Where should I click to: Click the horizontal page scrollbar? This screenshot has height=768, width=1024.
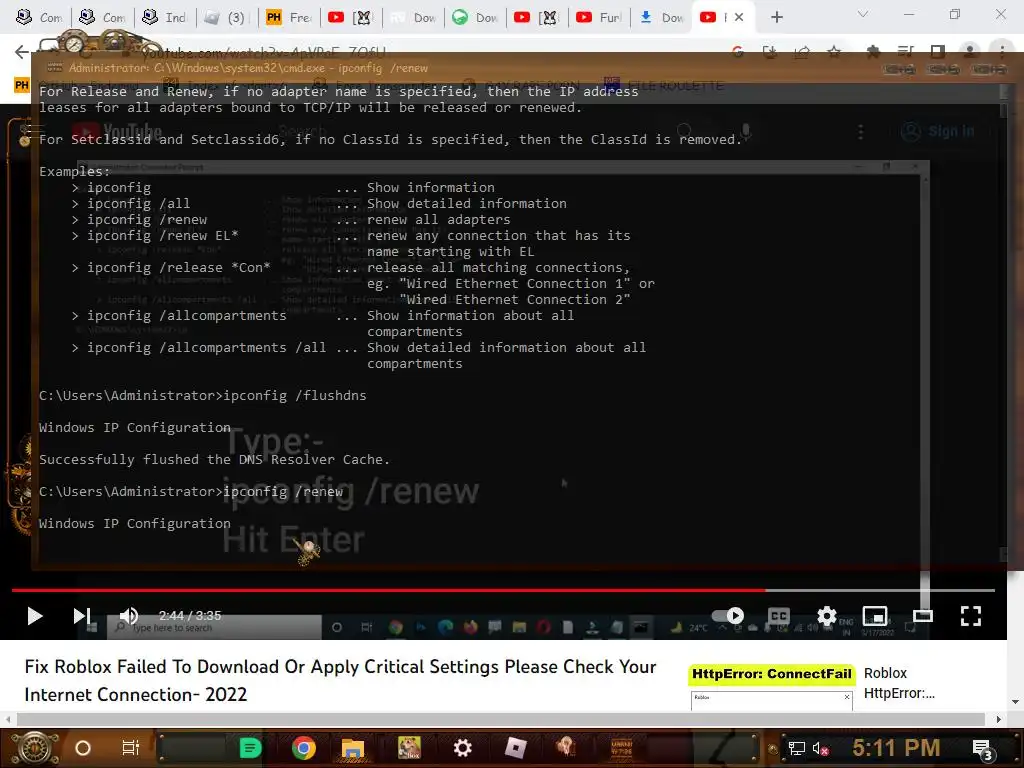[x=500, y=719]
